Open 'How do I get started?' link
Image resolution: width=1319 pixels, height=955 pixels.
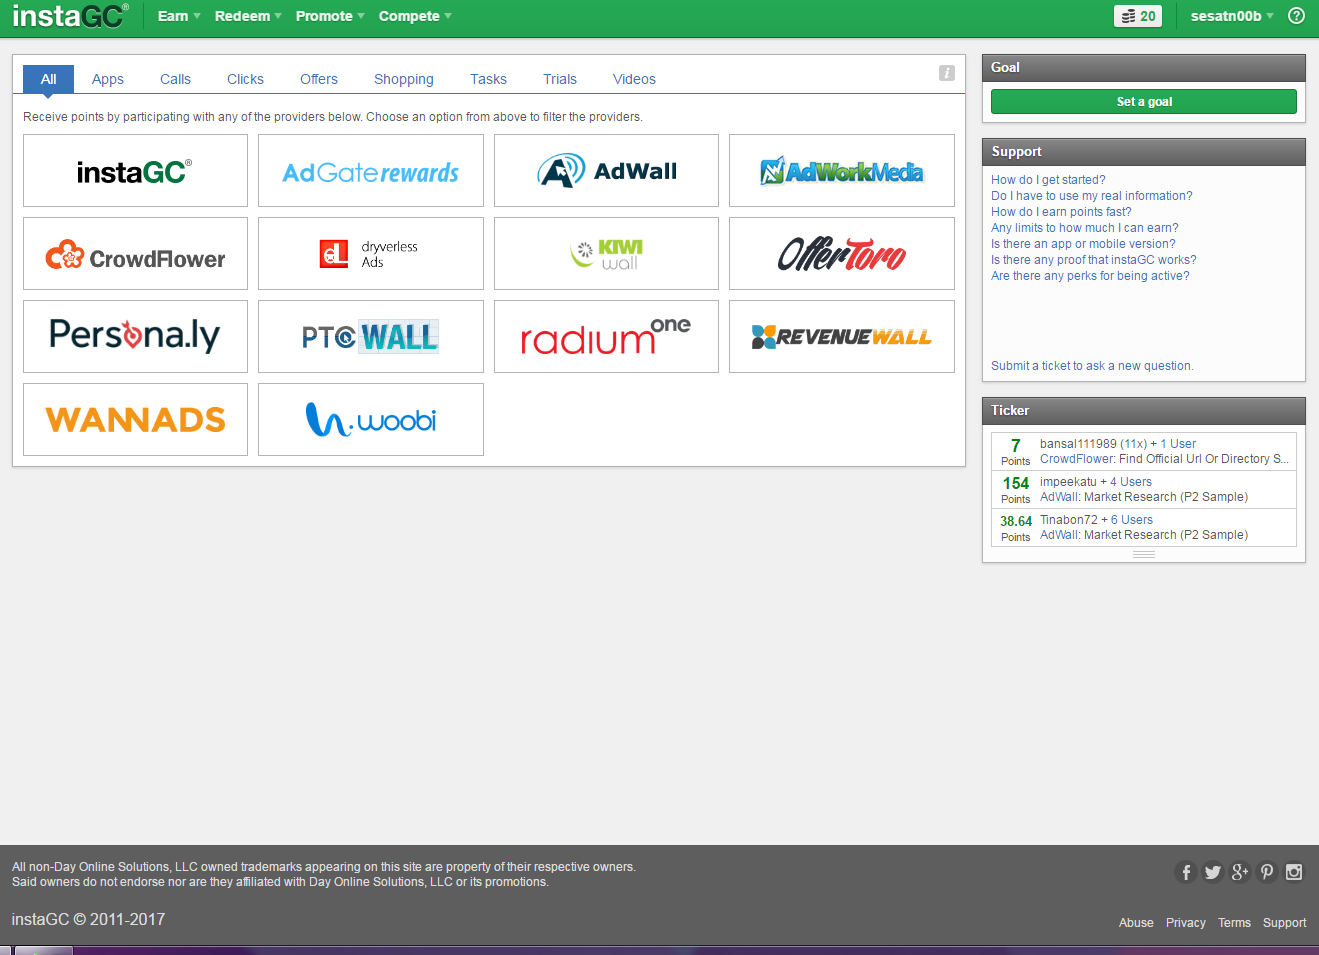[x=1048, y=180]
